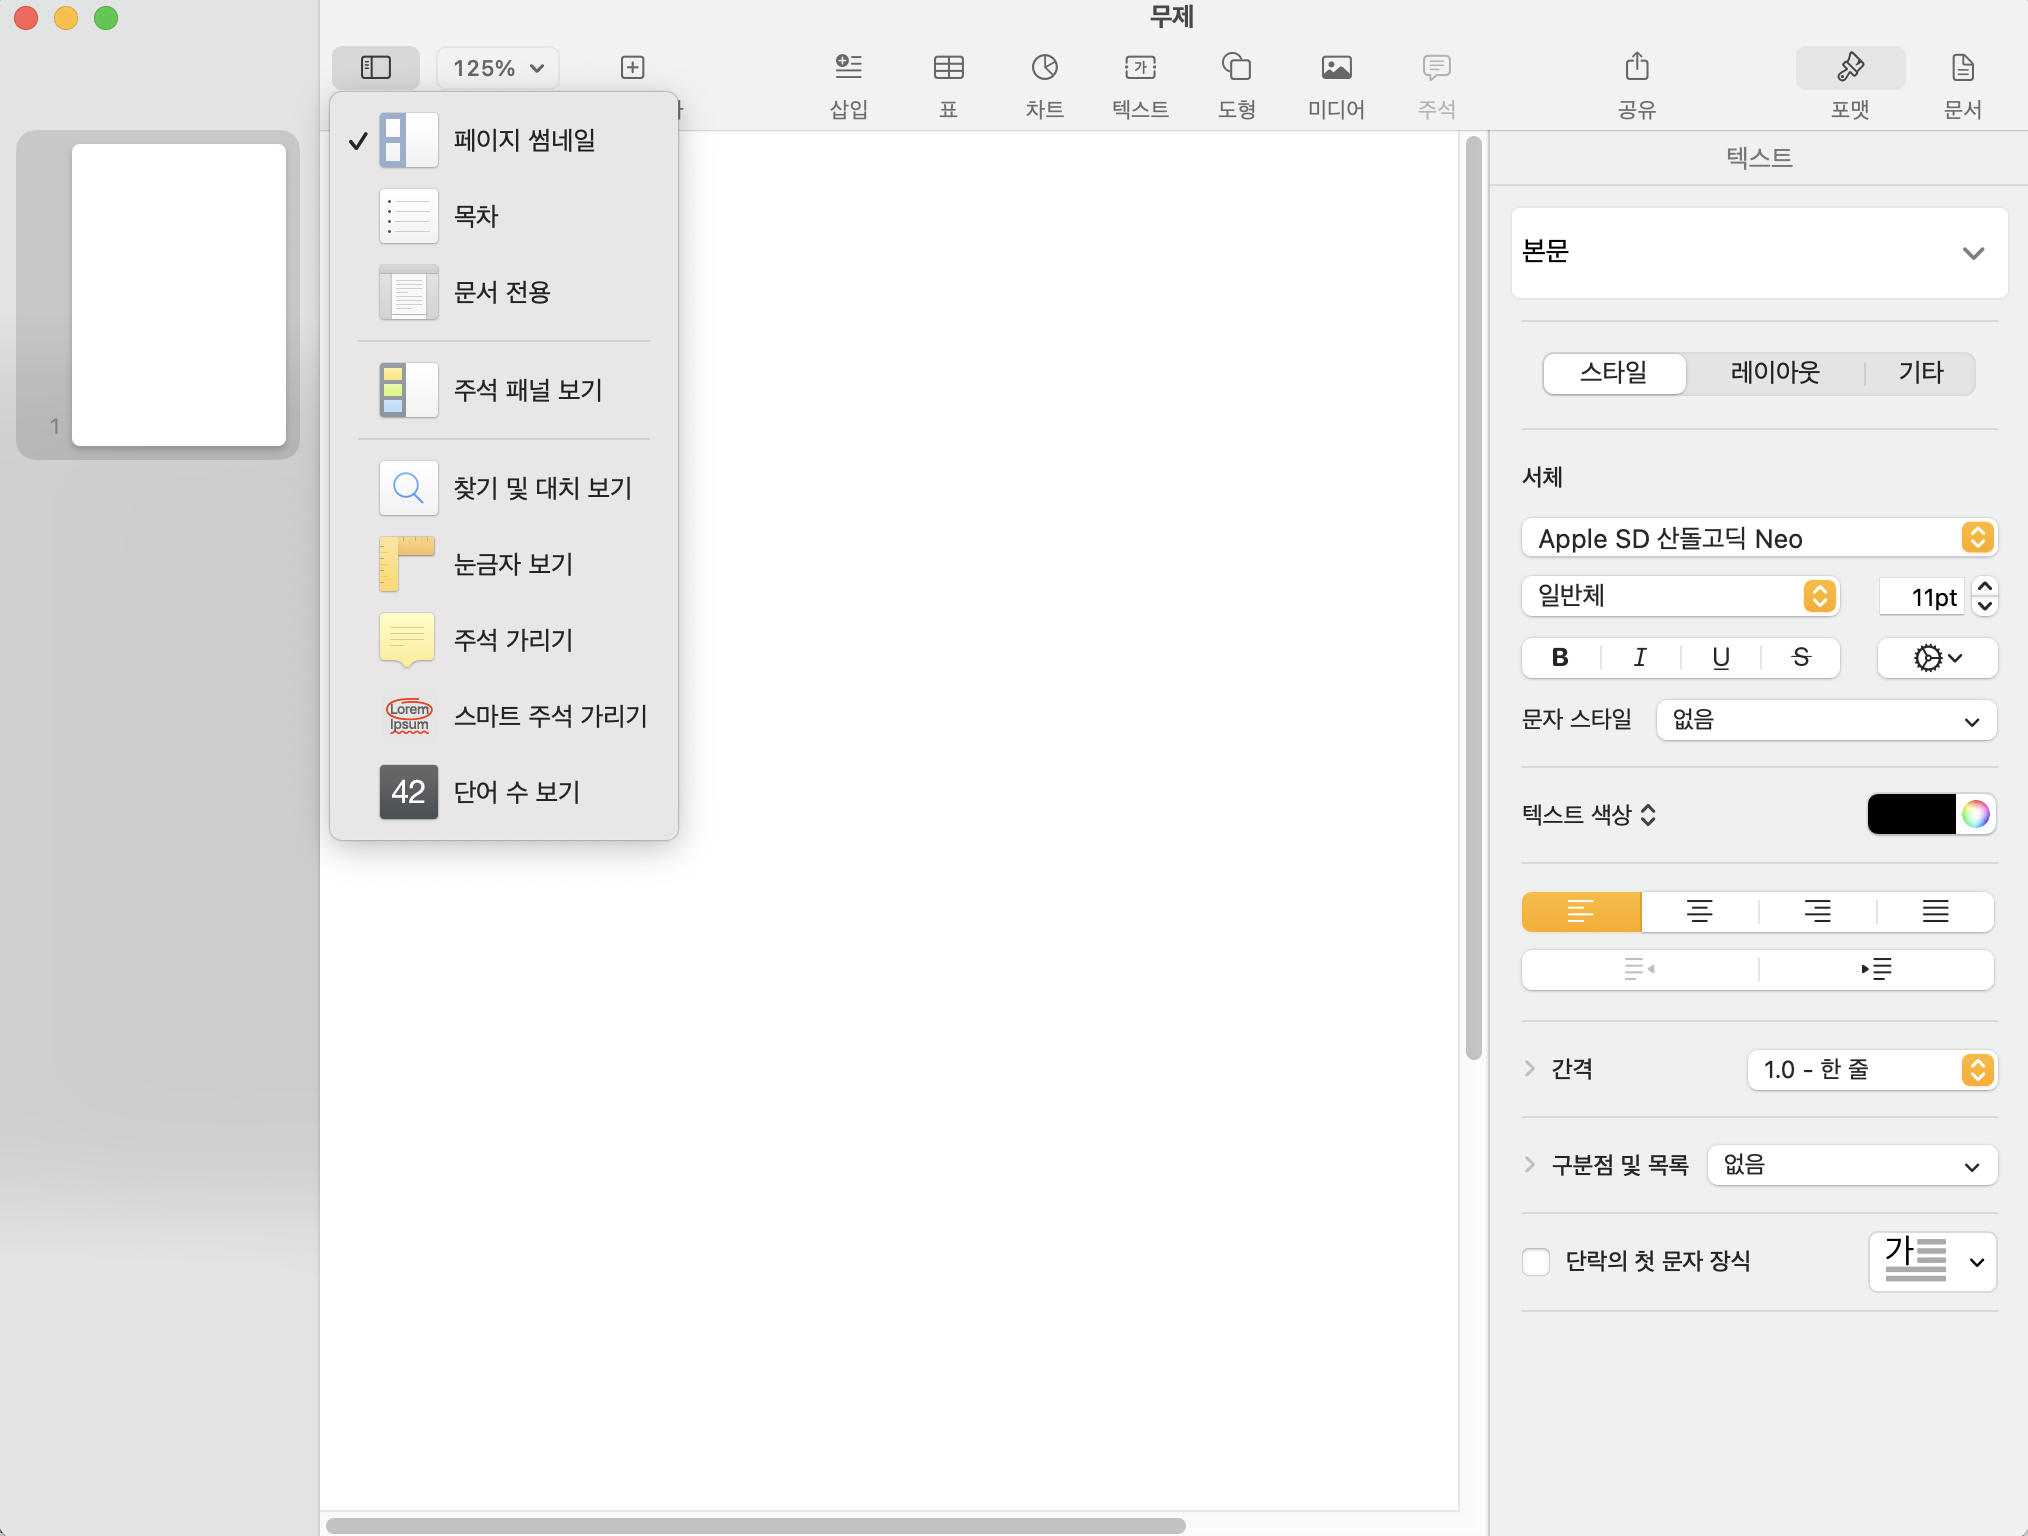Click the Document (문서) inspector icon

point(1962,68)
